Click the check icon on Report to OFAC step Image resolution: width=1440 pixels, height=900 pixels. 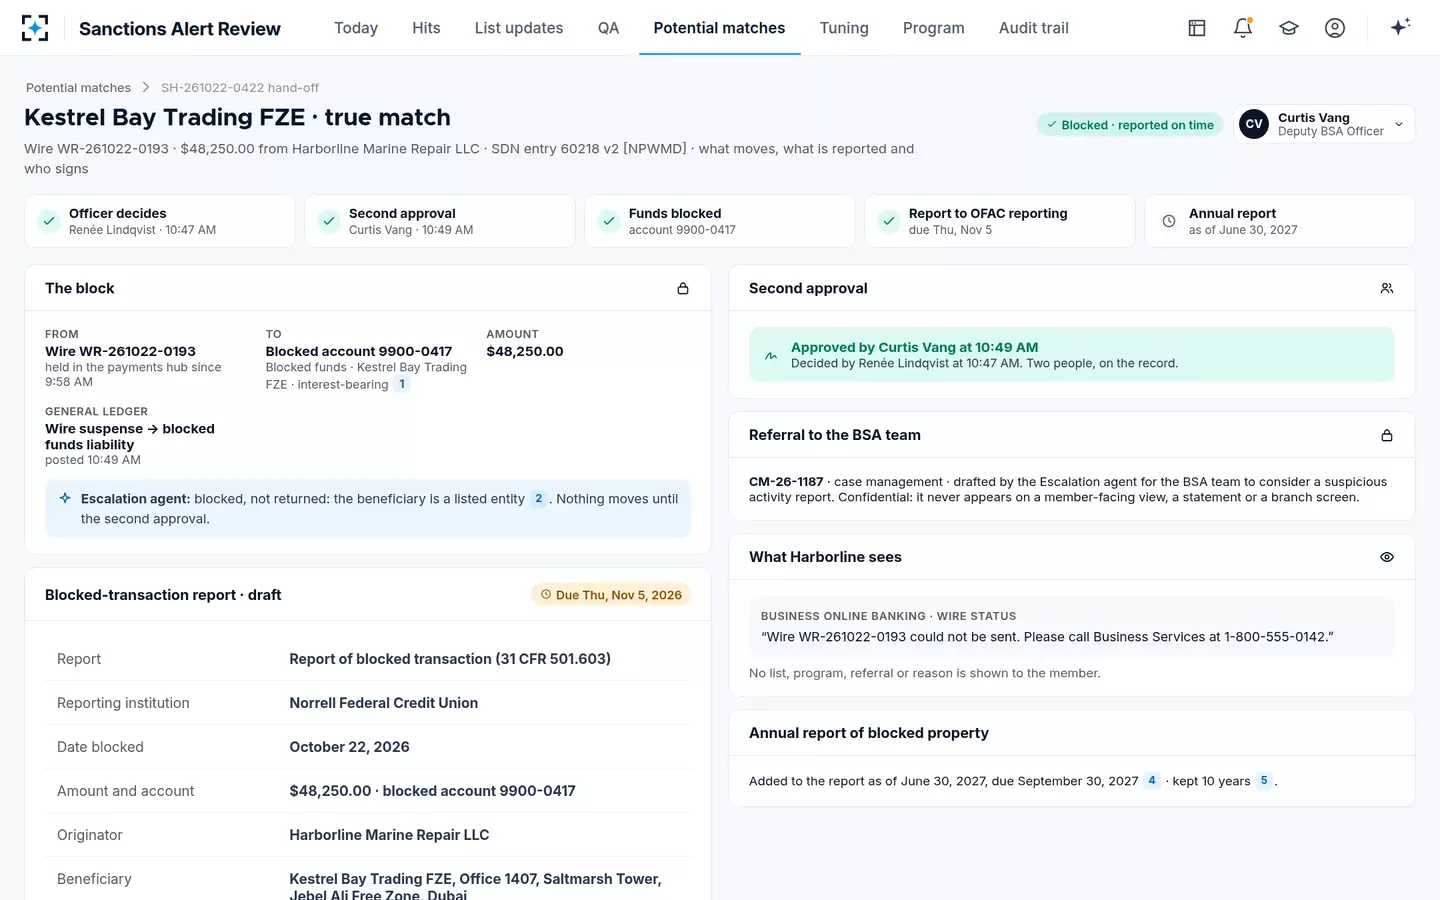(x=889, y=221)
